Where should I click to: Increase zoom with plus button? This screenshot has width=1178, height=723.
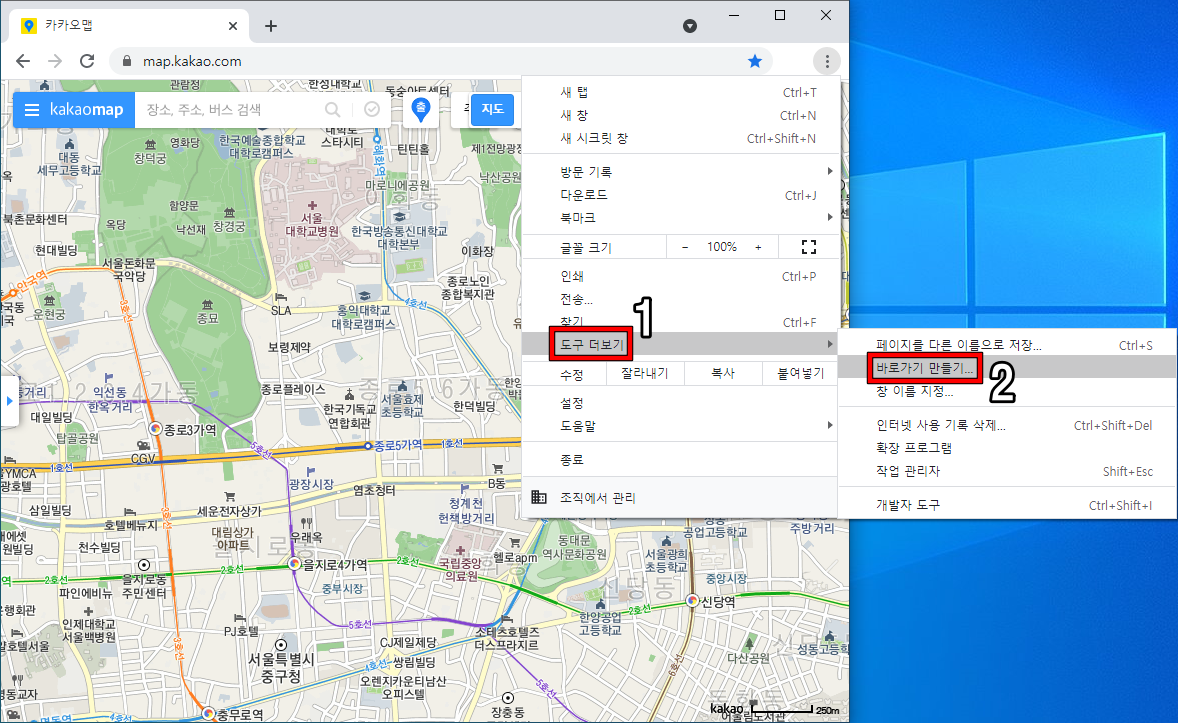[758, 247]
